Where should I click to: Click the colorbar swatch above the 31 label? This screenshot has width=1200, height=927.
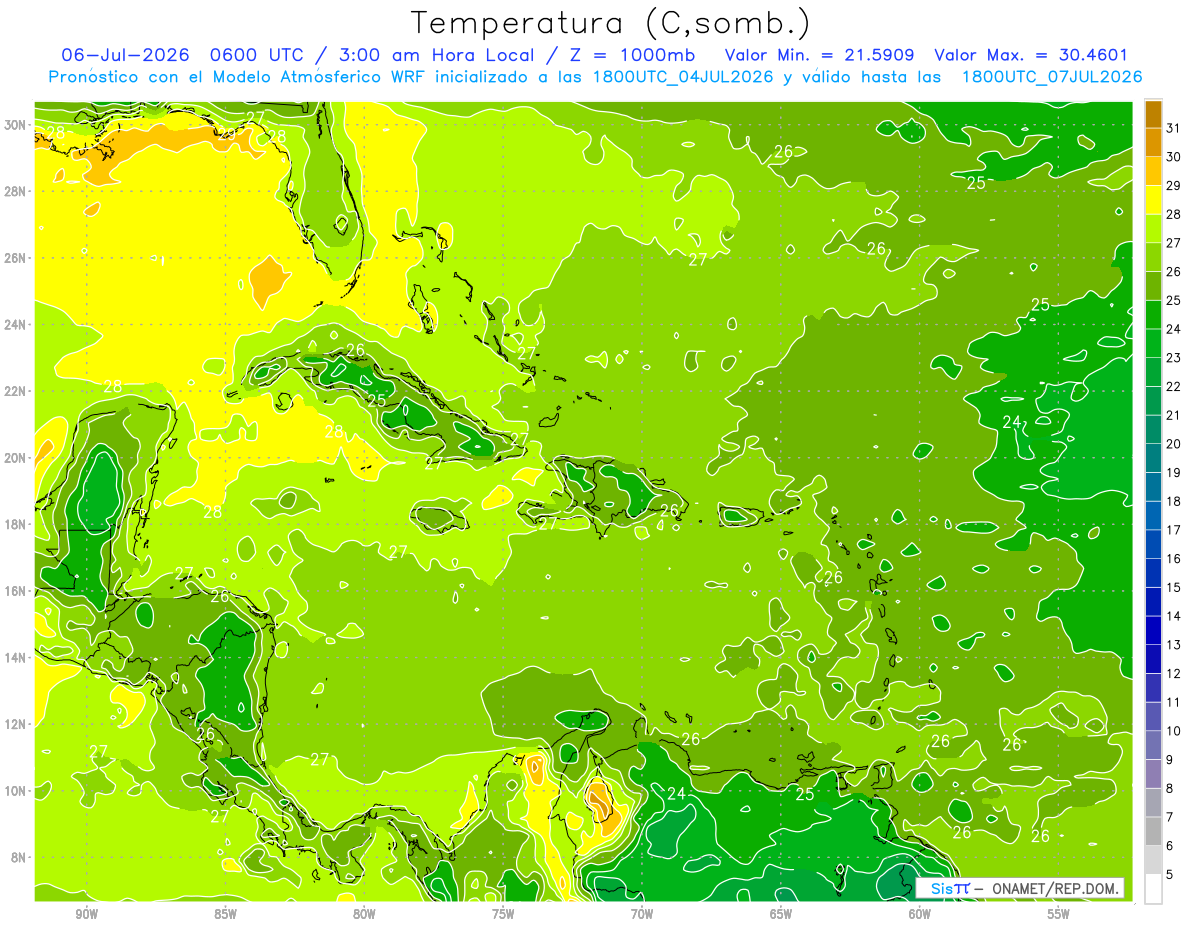click(1153, 114)
